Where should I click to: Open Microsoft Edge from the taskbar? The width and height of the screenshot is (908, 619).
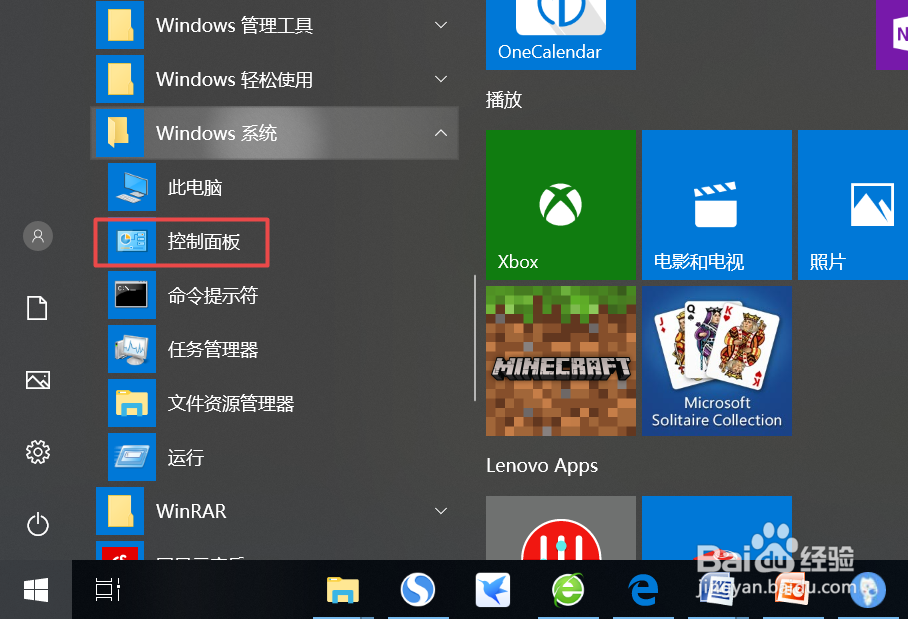[643, 590]
